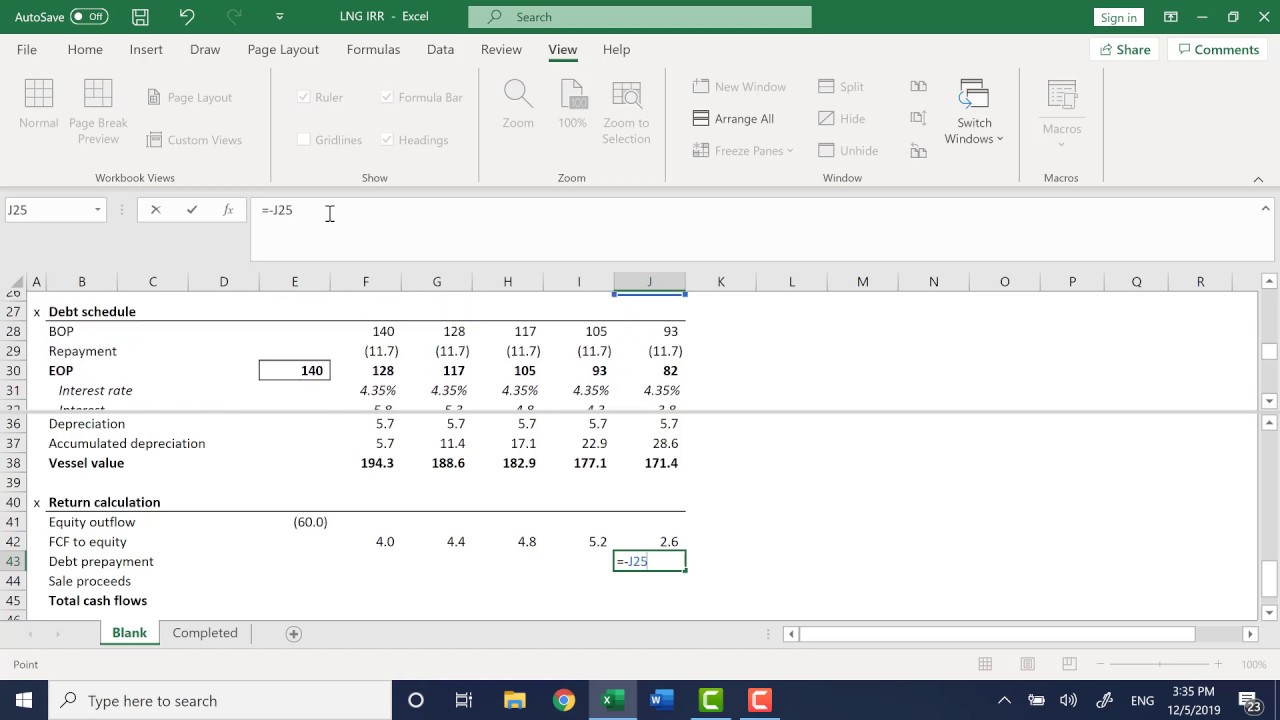Toggle the AutoSave switch
This screenshot has width=1280, height=720.
(89, 17)
